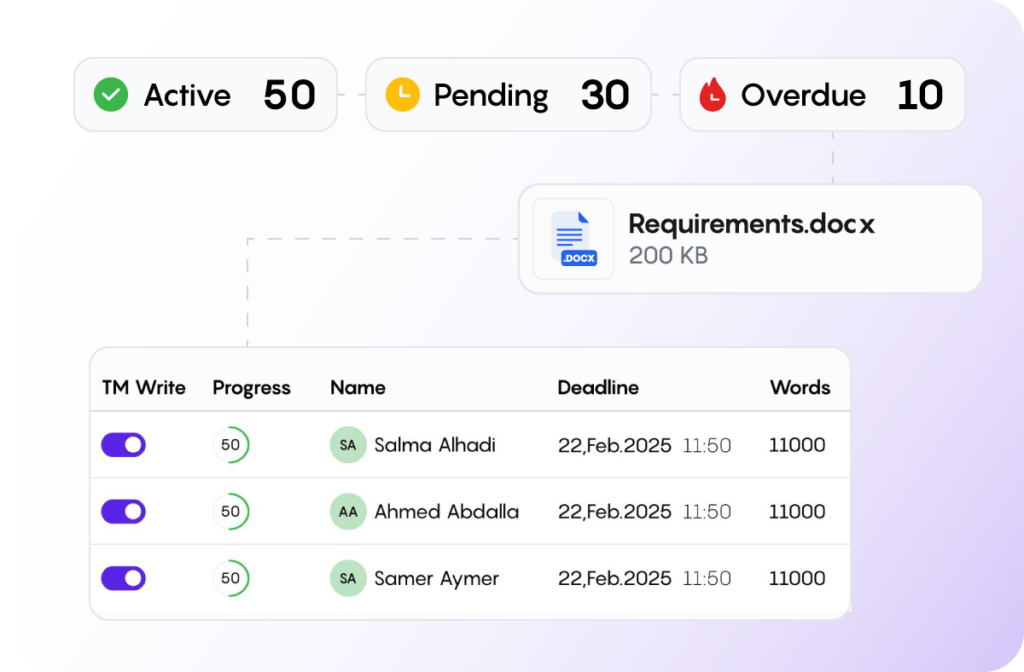Select the Pending 30 status card
The width and height of the screenshot is (1024, 672).
[x=508, y=95]
